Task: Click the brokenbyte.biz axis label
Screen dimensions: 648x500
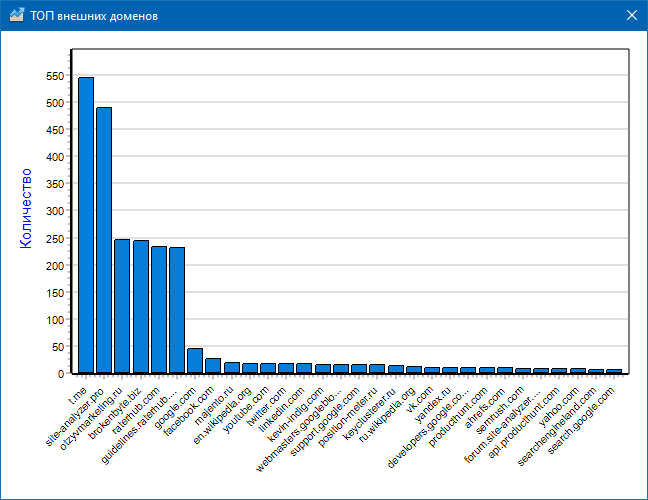Action: pos(114,413)
